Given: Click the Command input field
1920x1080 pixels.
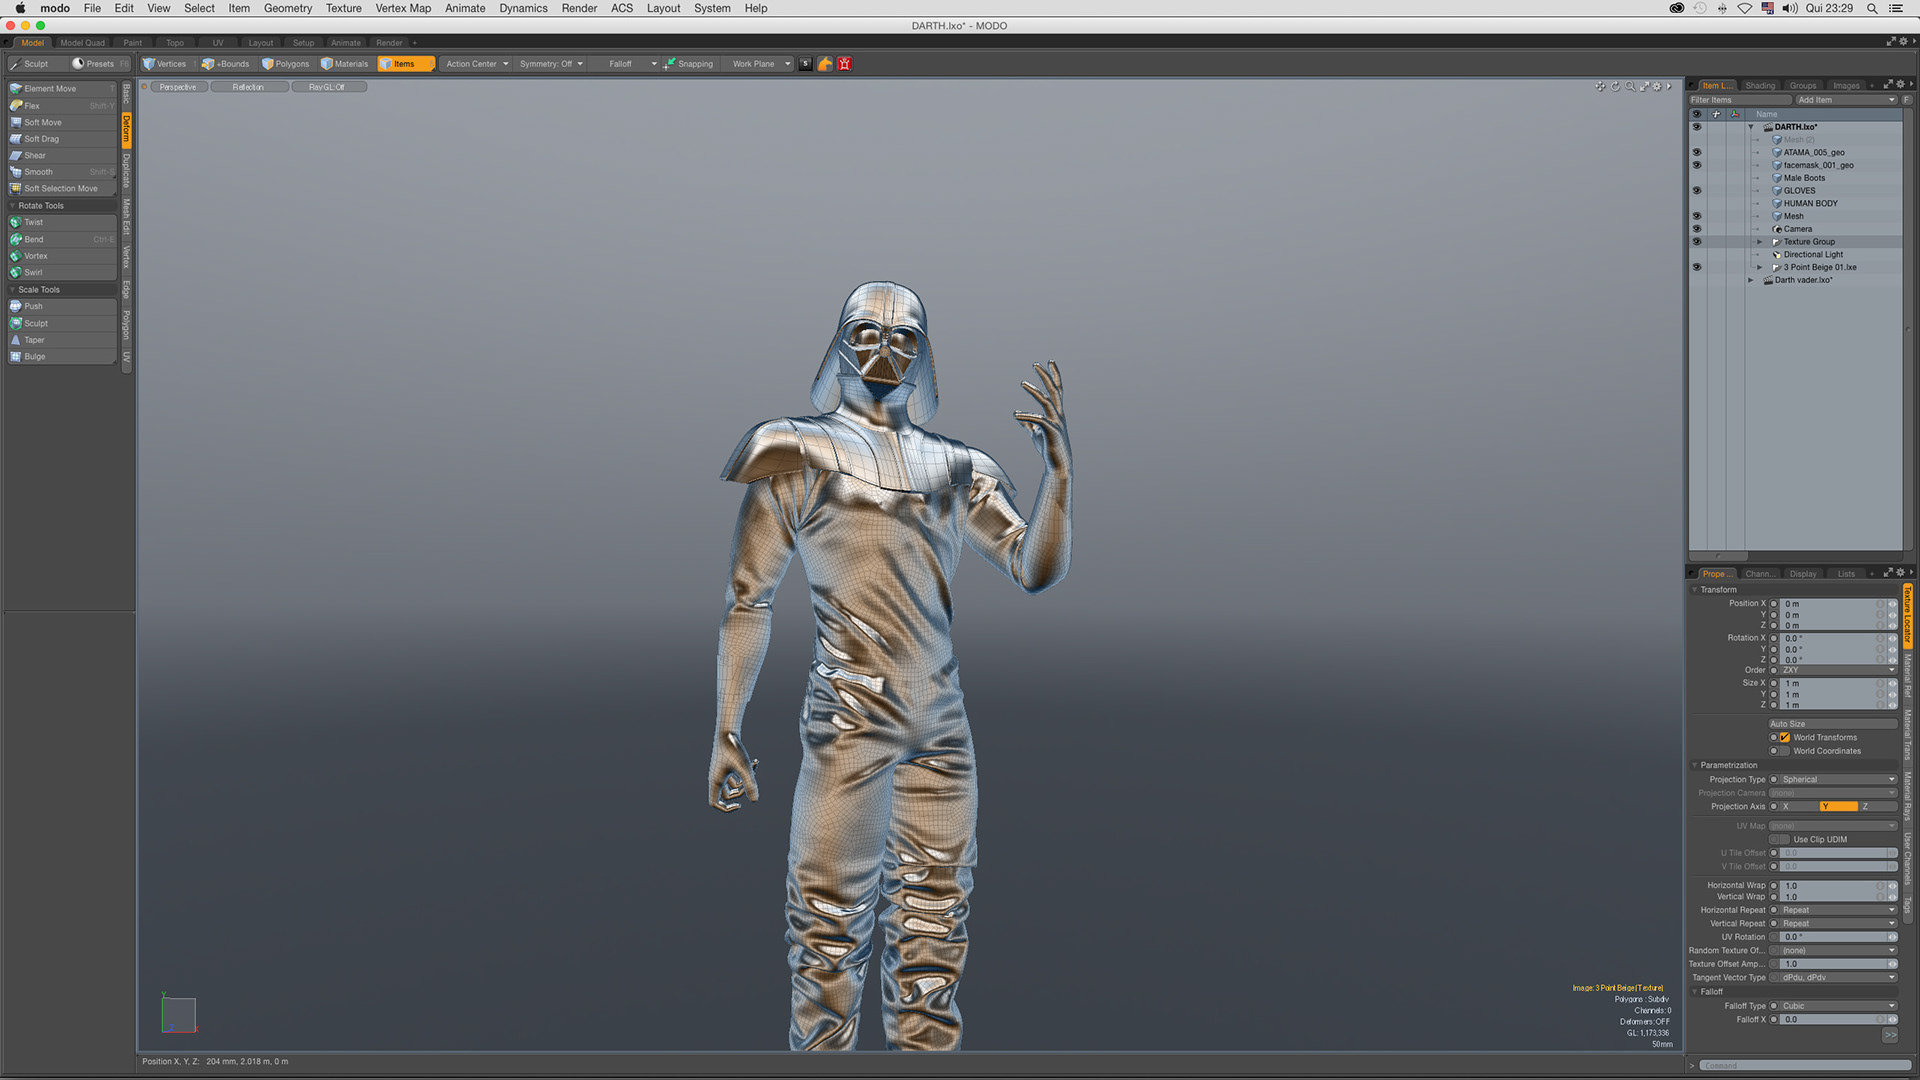Looking at the screenshot, I should [1805, 1066].
